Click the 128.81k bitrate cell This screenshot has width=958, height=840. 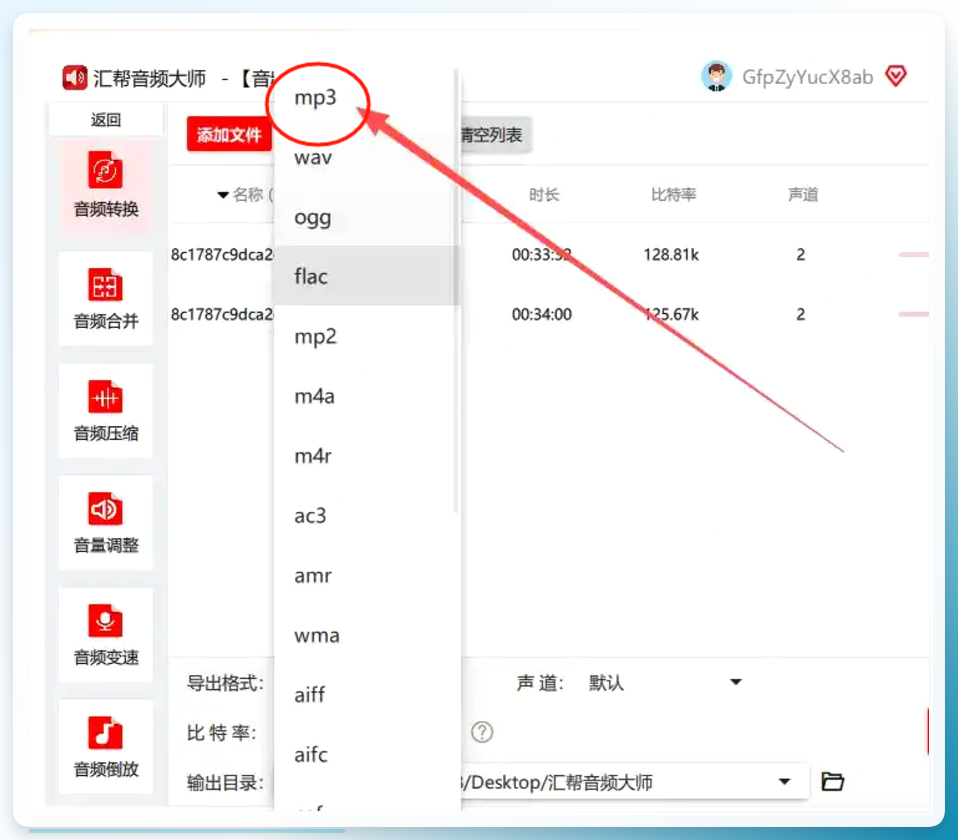pos(671,254)
